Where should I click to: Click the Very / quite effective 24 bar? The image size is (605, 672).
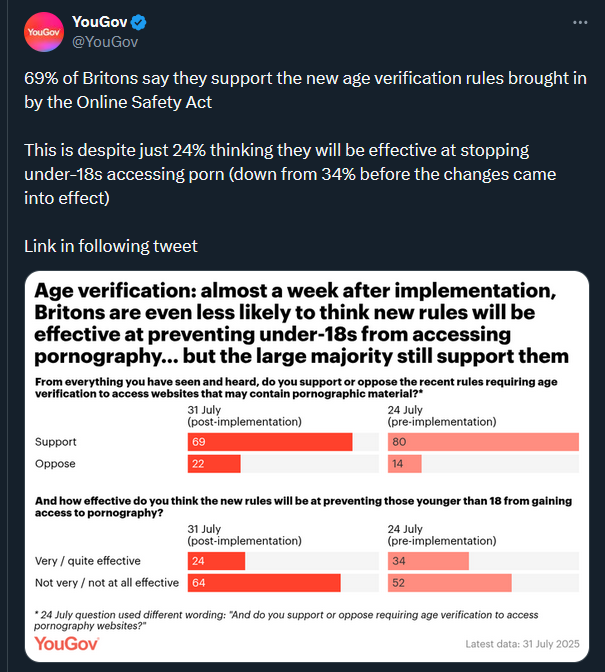click(x=216, y=561)
